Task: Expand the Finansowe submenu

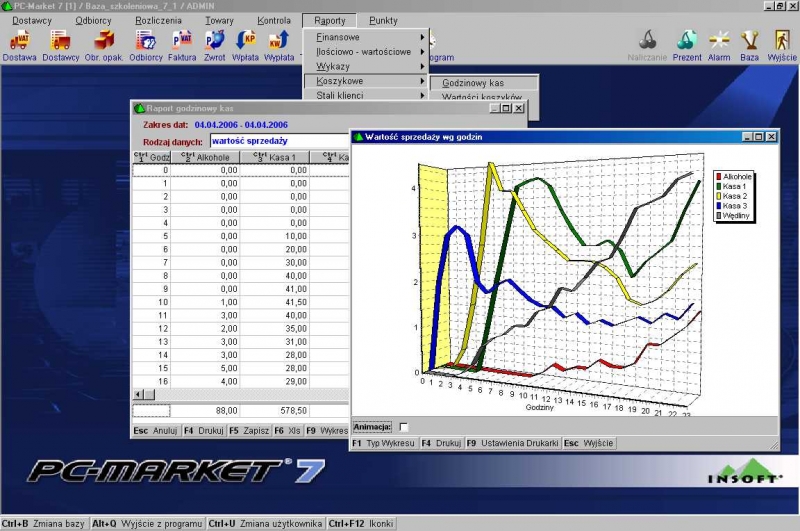Action: (x=366, y=37)
